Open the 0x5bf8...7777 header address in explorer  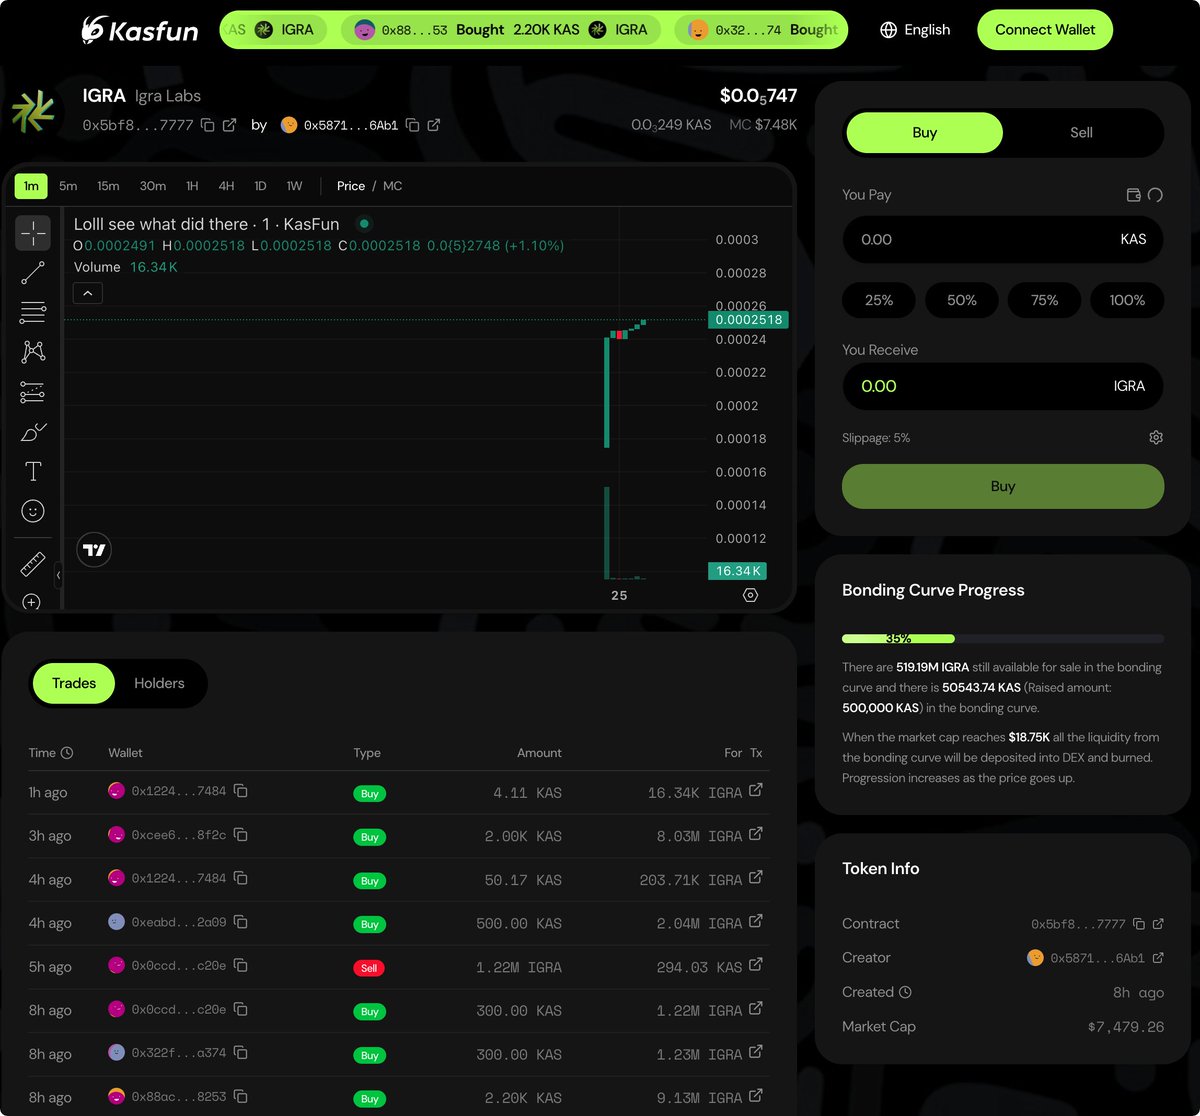pyautogui.click(x=230, y=125)
